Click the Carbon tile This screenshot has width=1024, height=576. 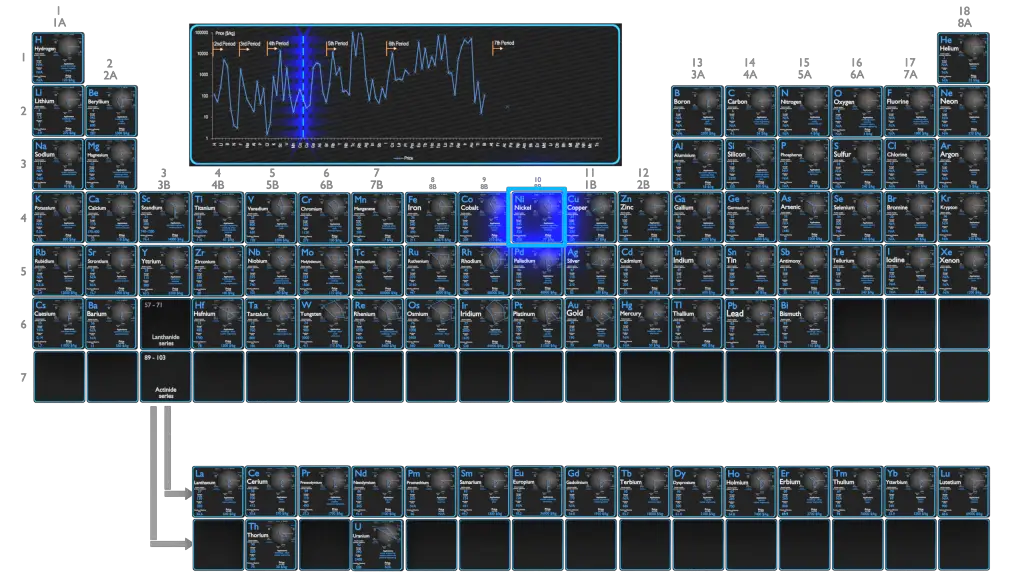750,111
